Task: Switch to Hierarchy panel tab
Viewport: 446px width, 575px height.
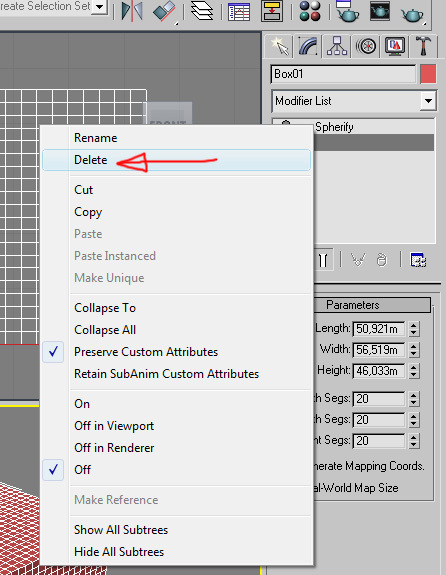Action: point(336,47)
